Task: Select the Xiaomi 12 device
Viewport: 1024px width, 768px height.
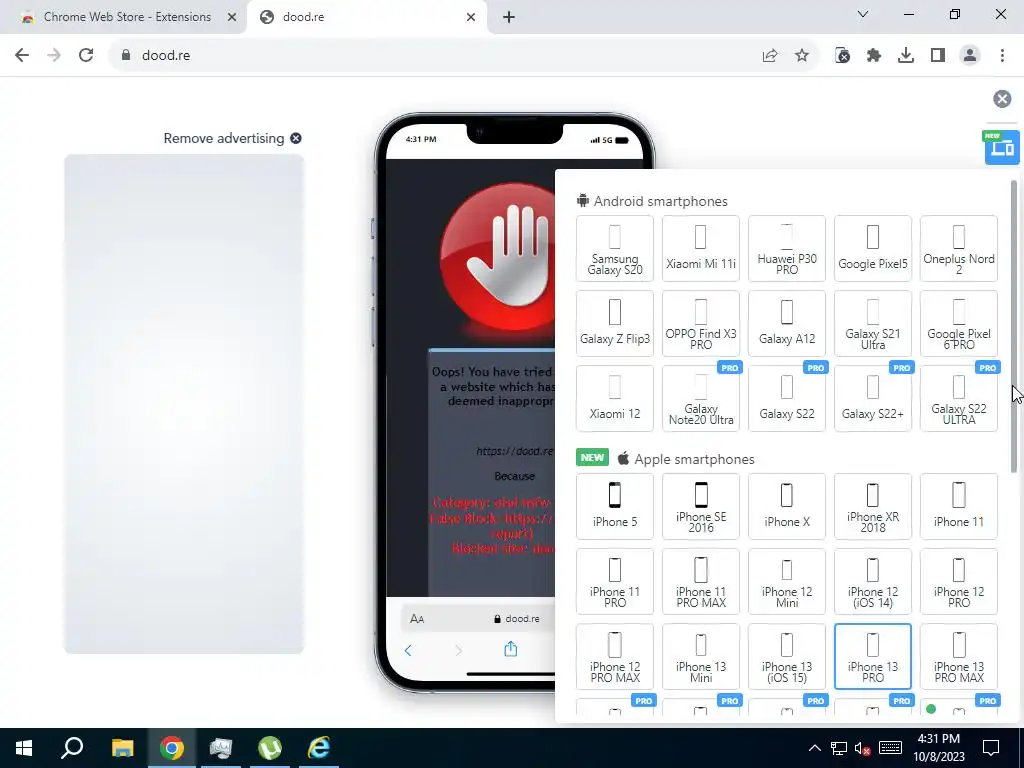Action: pos(615,398)
